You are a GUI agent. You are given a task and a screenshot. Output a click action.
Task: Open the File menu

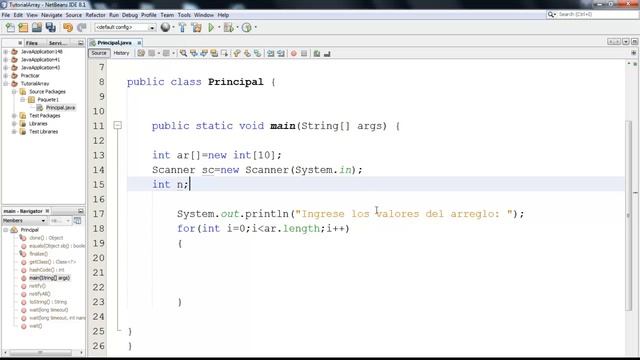pos(6,15)
